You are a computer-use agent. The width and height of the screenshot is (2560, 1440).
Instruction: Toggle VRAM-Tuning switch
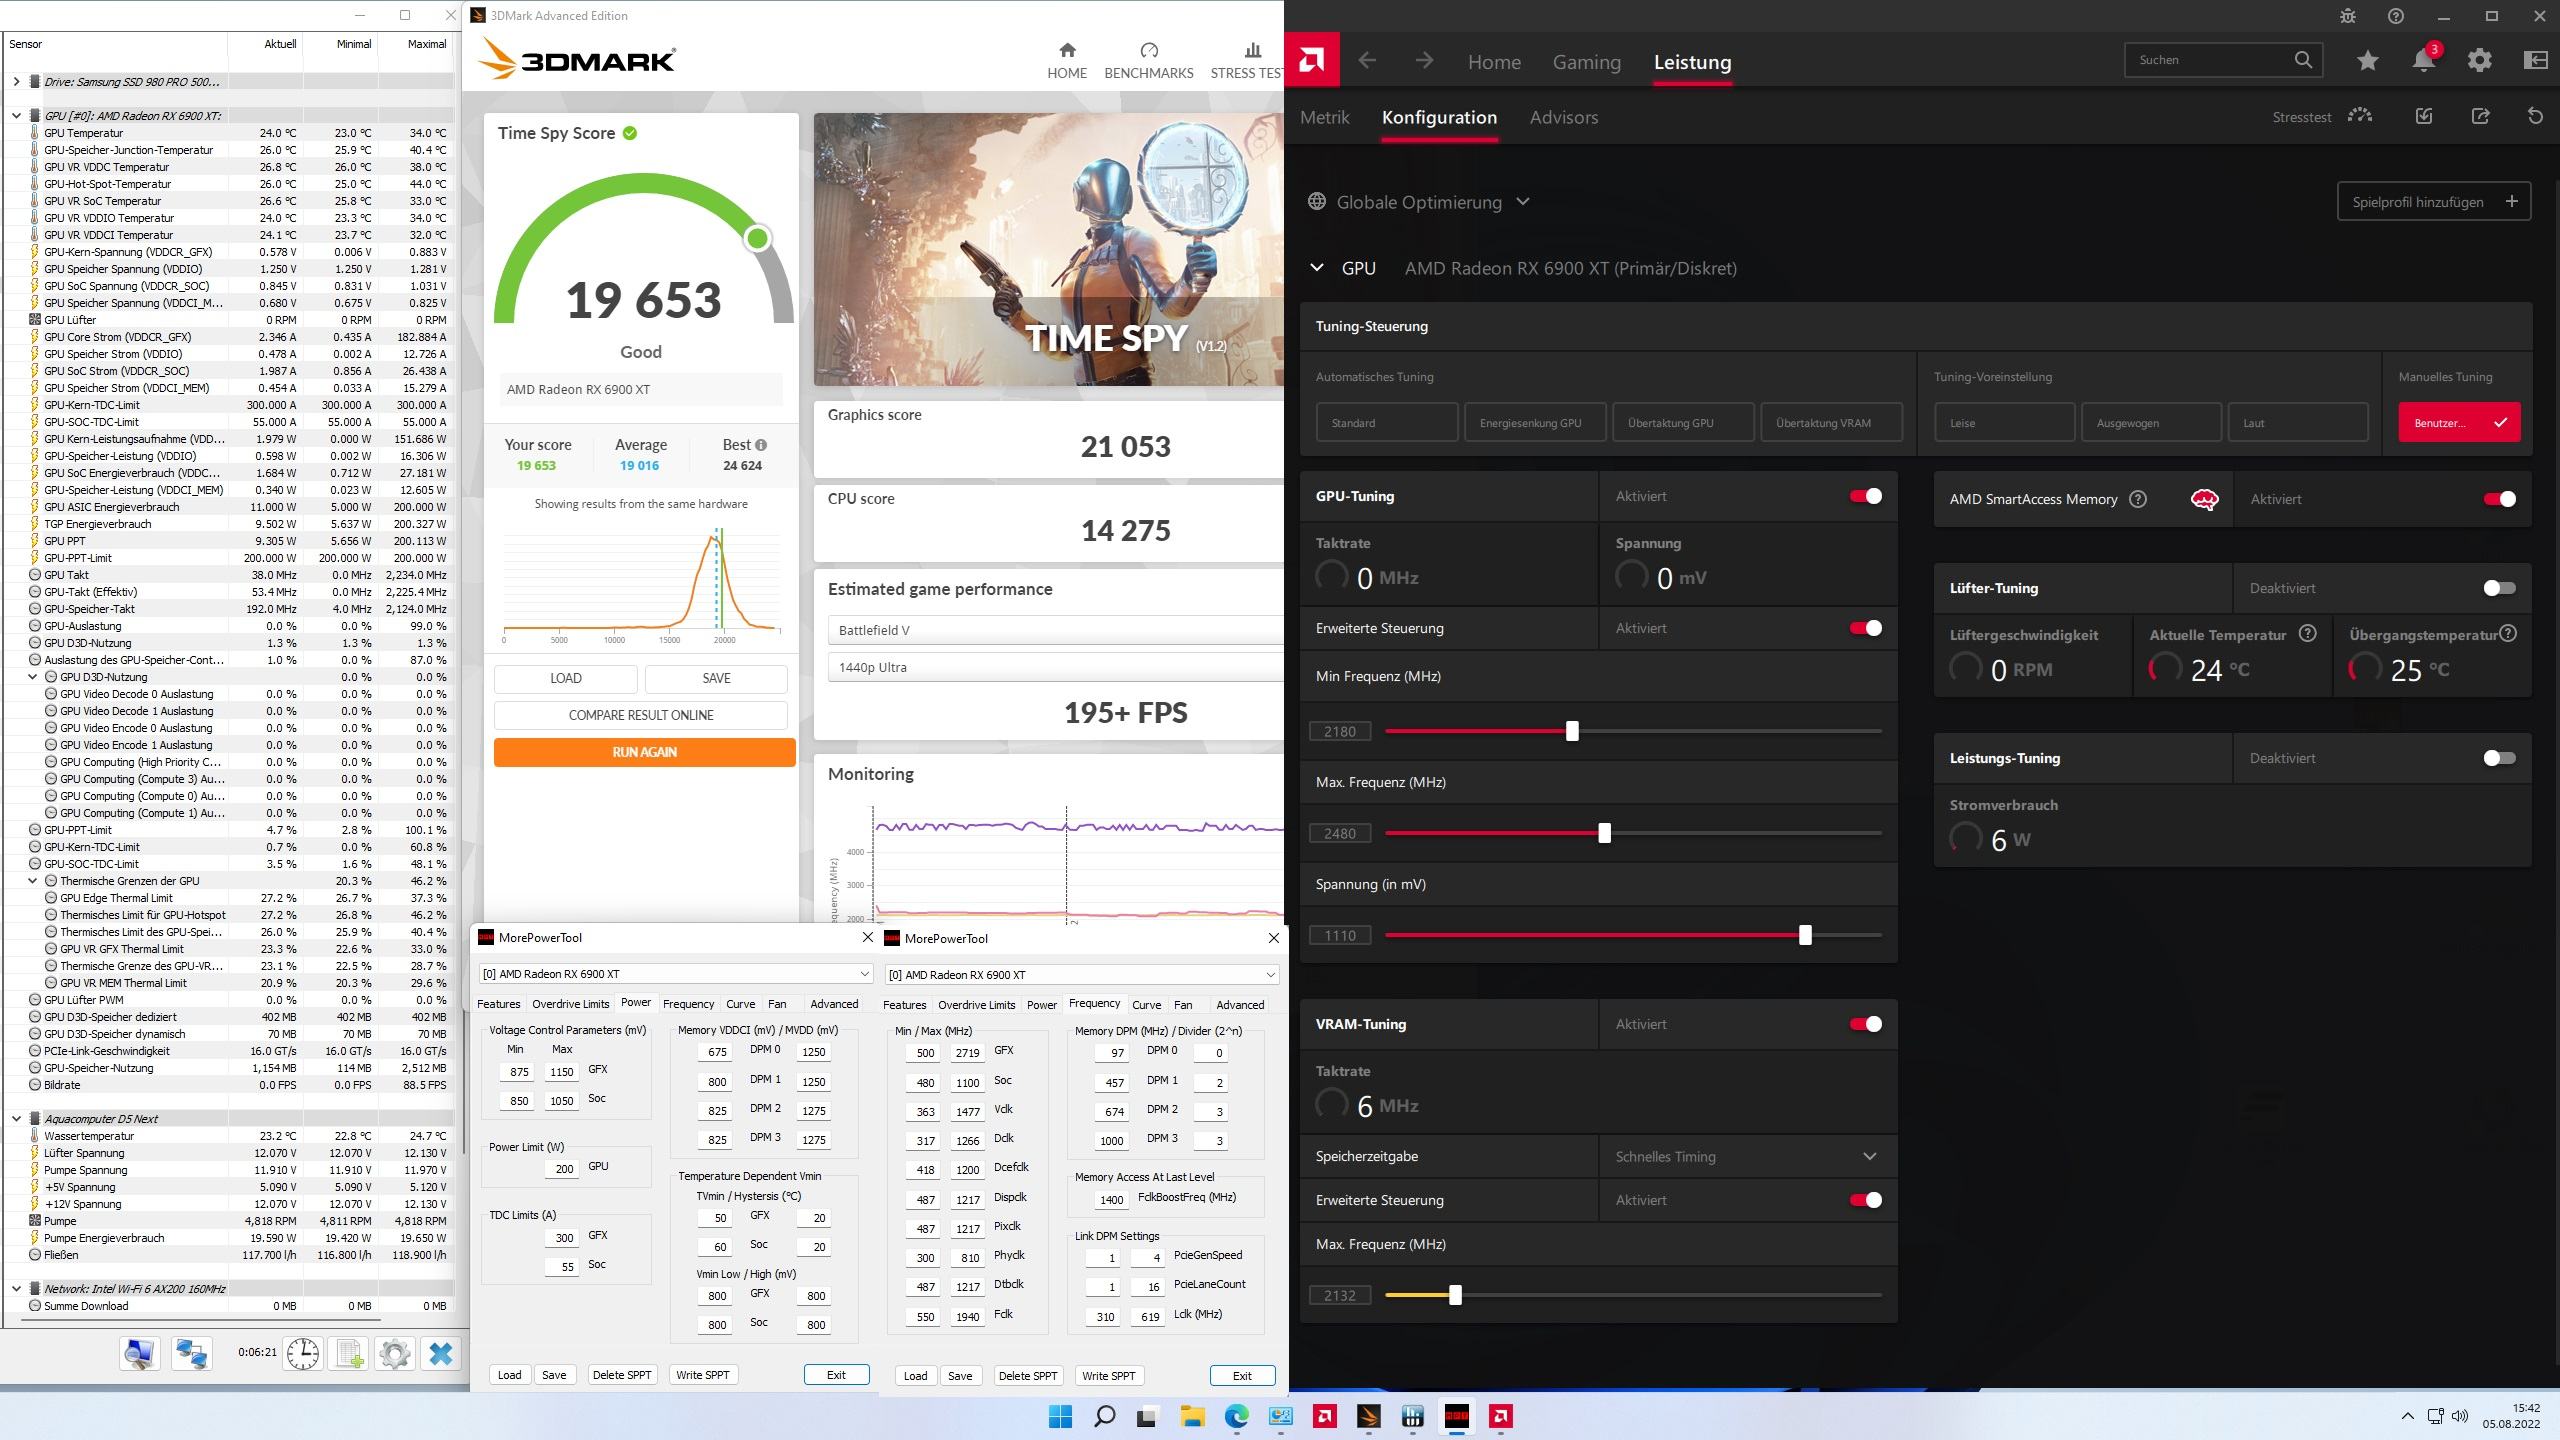(1866, 1024)
